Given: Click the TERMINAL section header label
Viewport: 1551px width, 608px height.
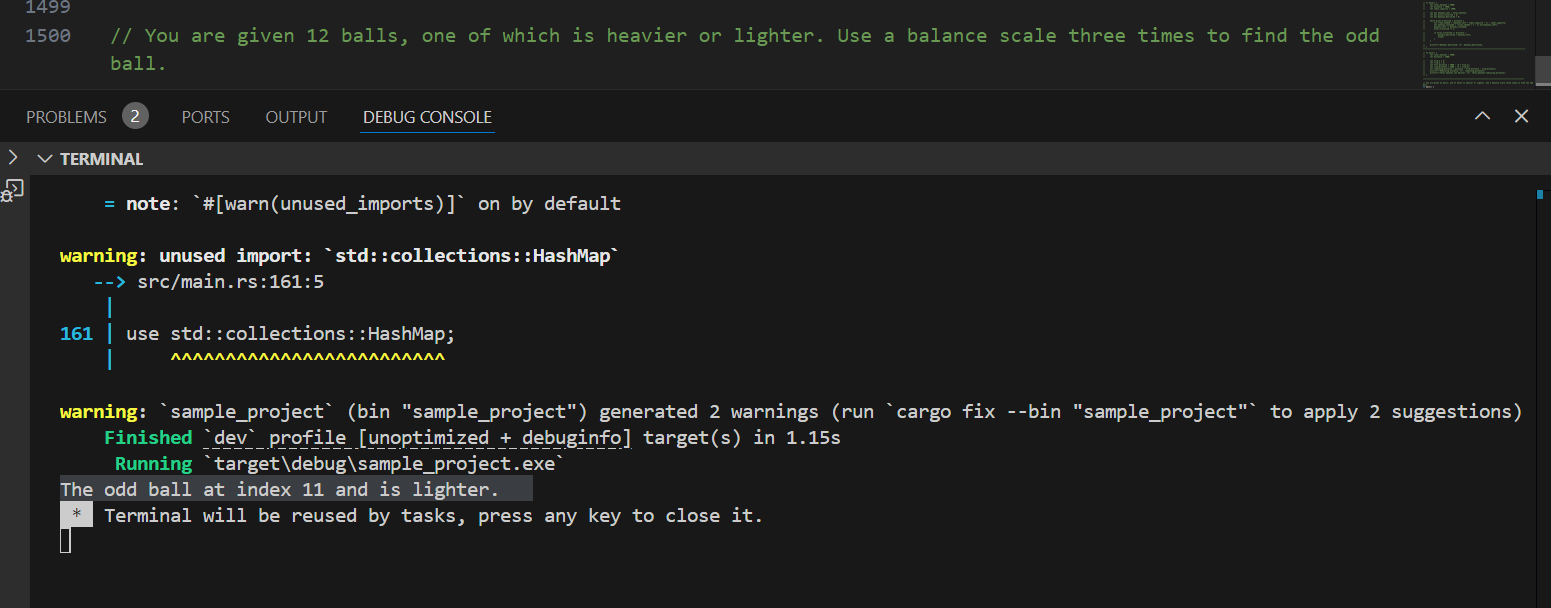Looking at the screenshot, I should pyautogui.click(x=101, y=159).
